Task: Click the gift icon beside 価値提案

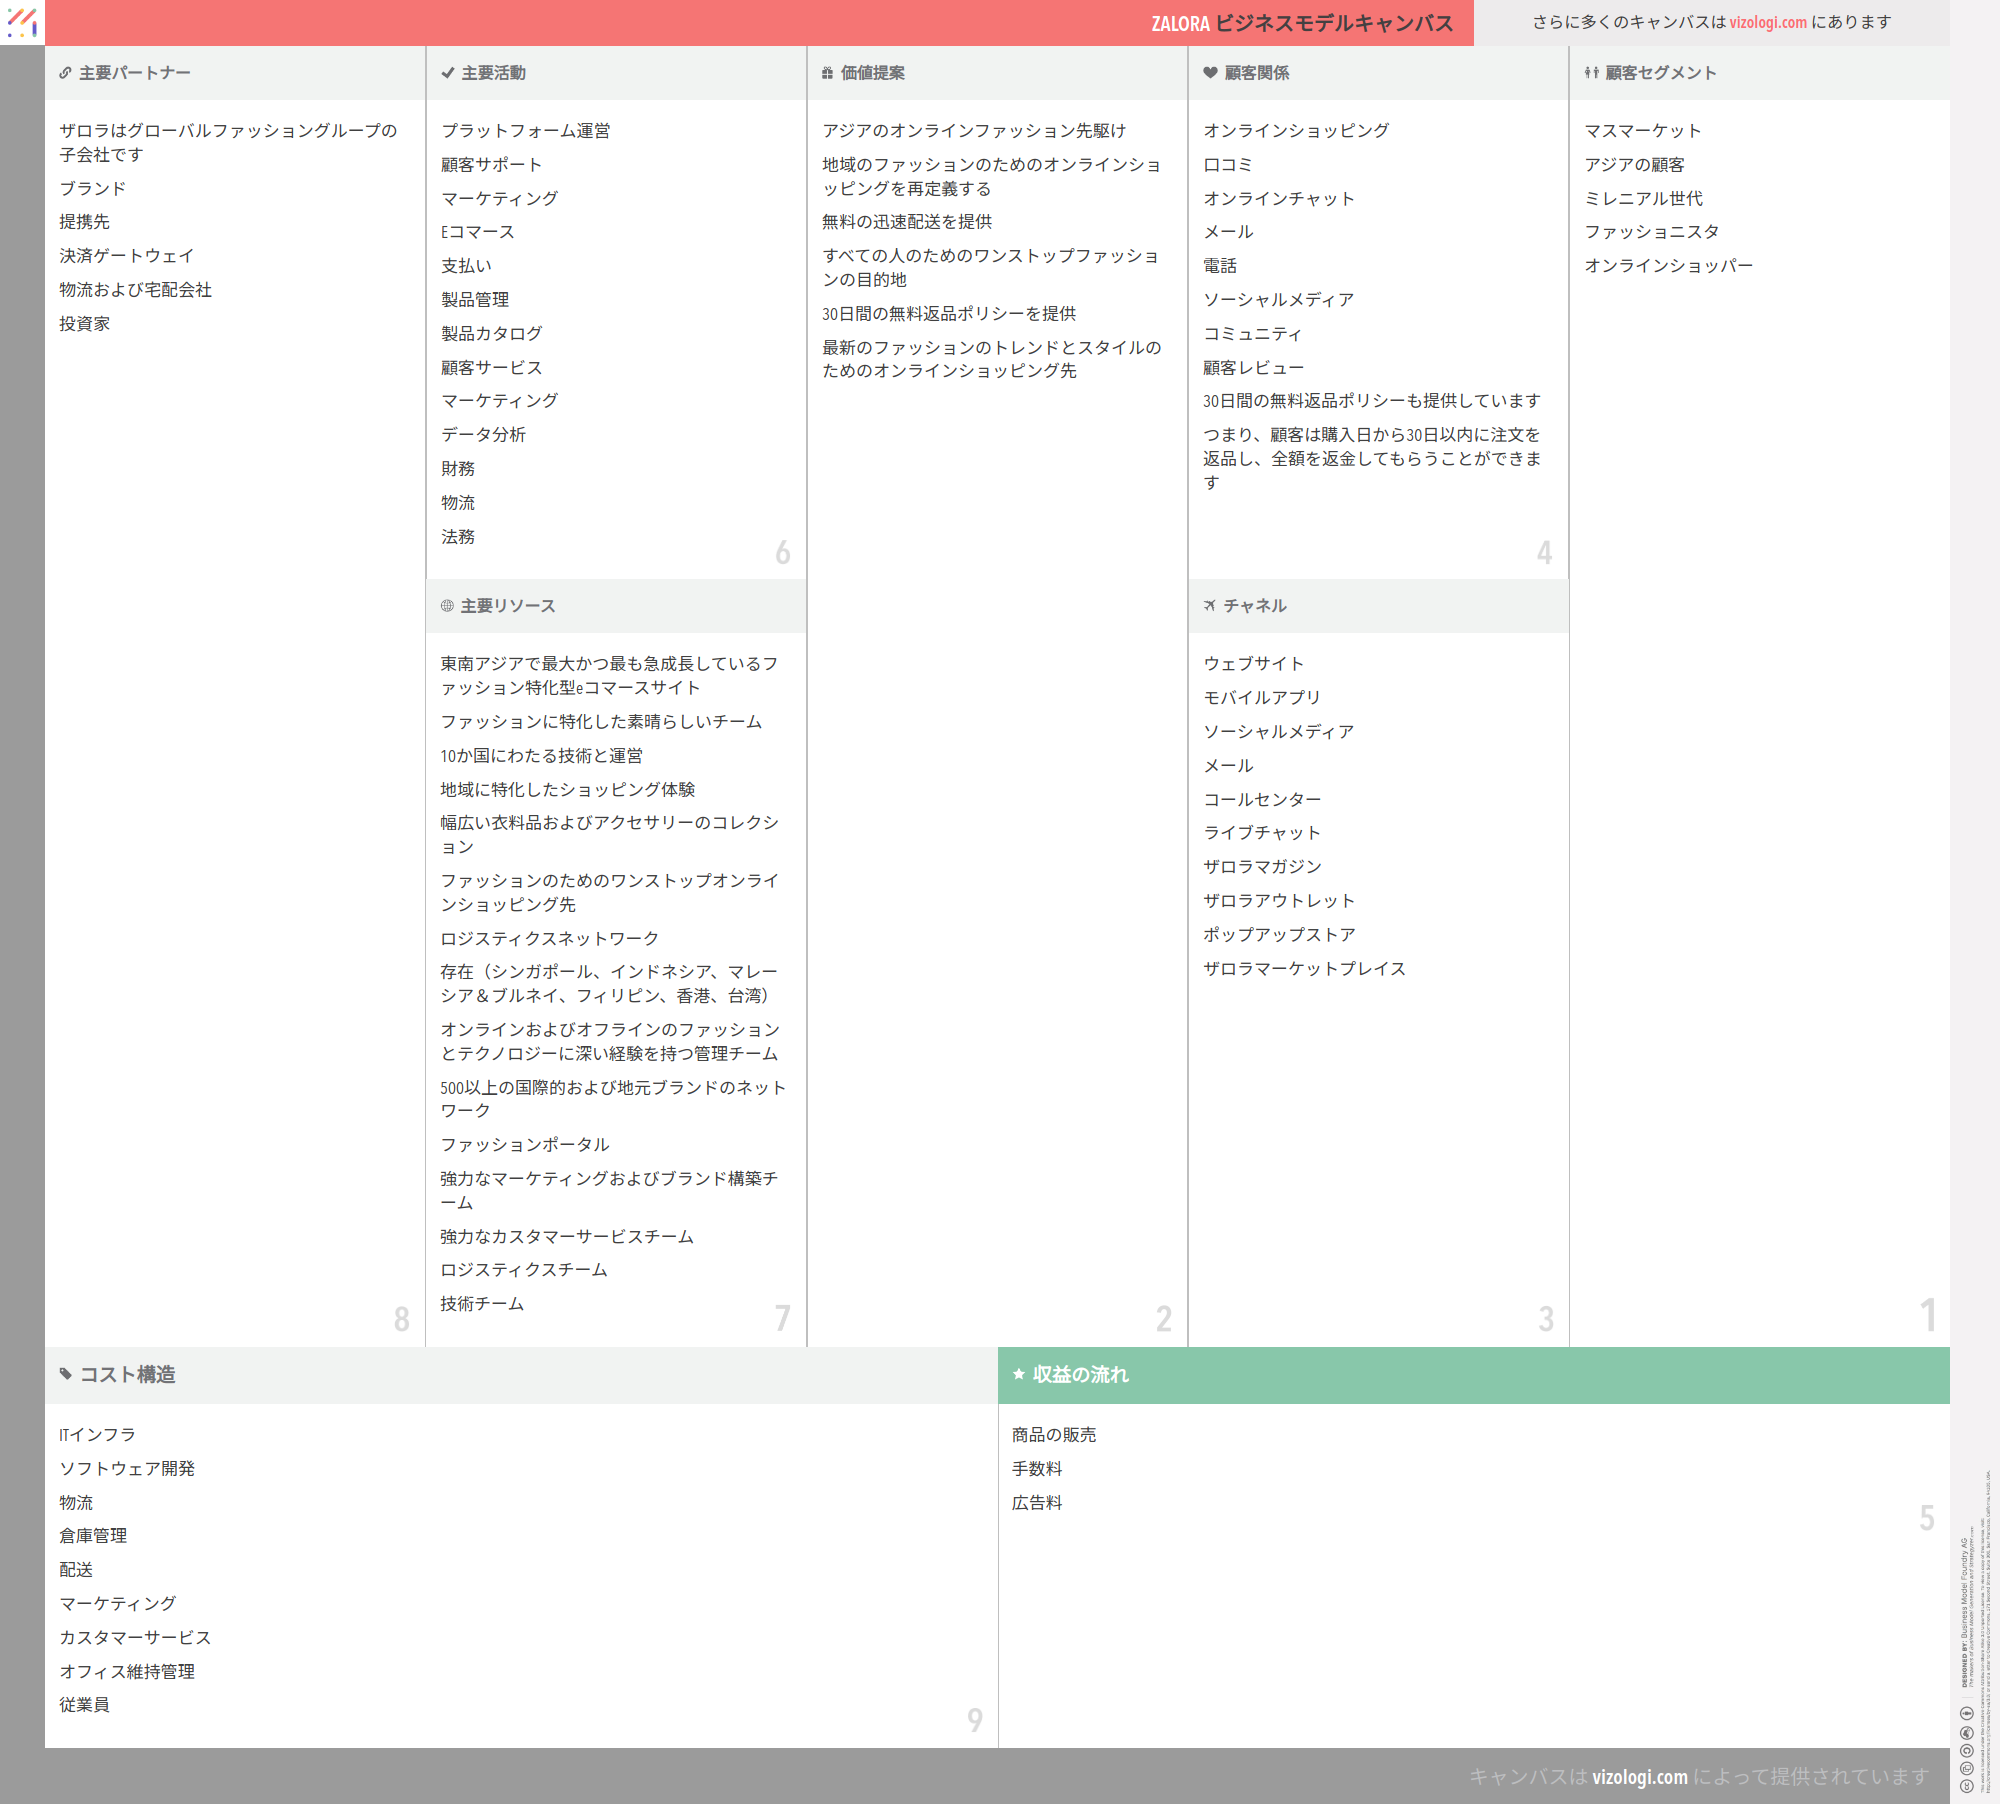Action: click(x=827, y=73)
